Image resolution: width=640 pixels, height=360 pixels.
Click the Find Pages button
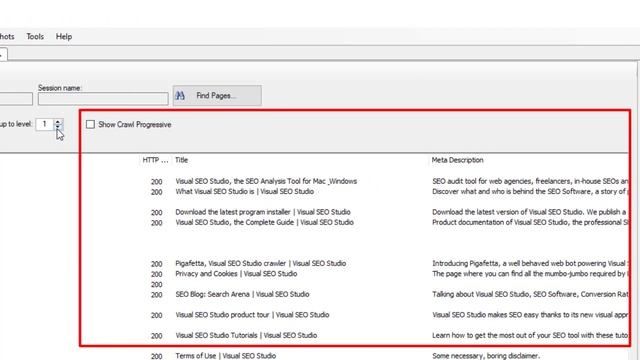tap(217, 96)
